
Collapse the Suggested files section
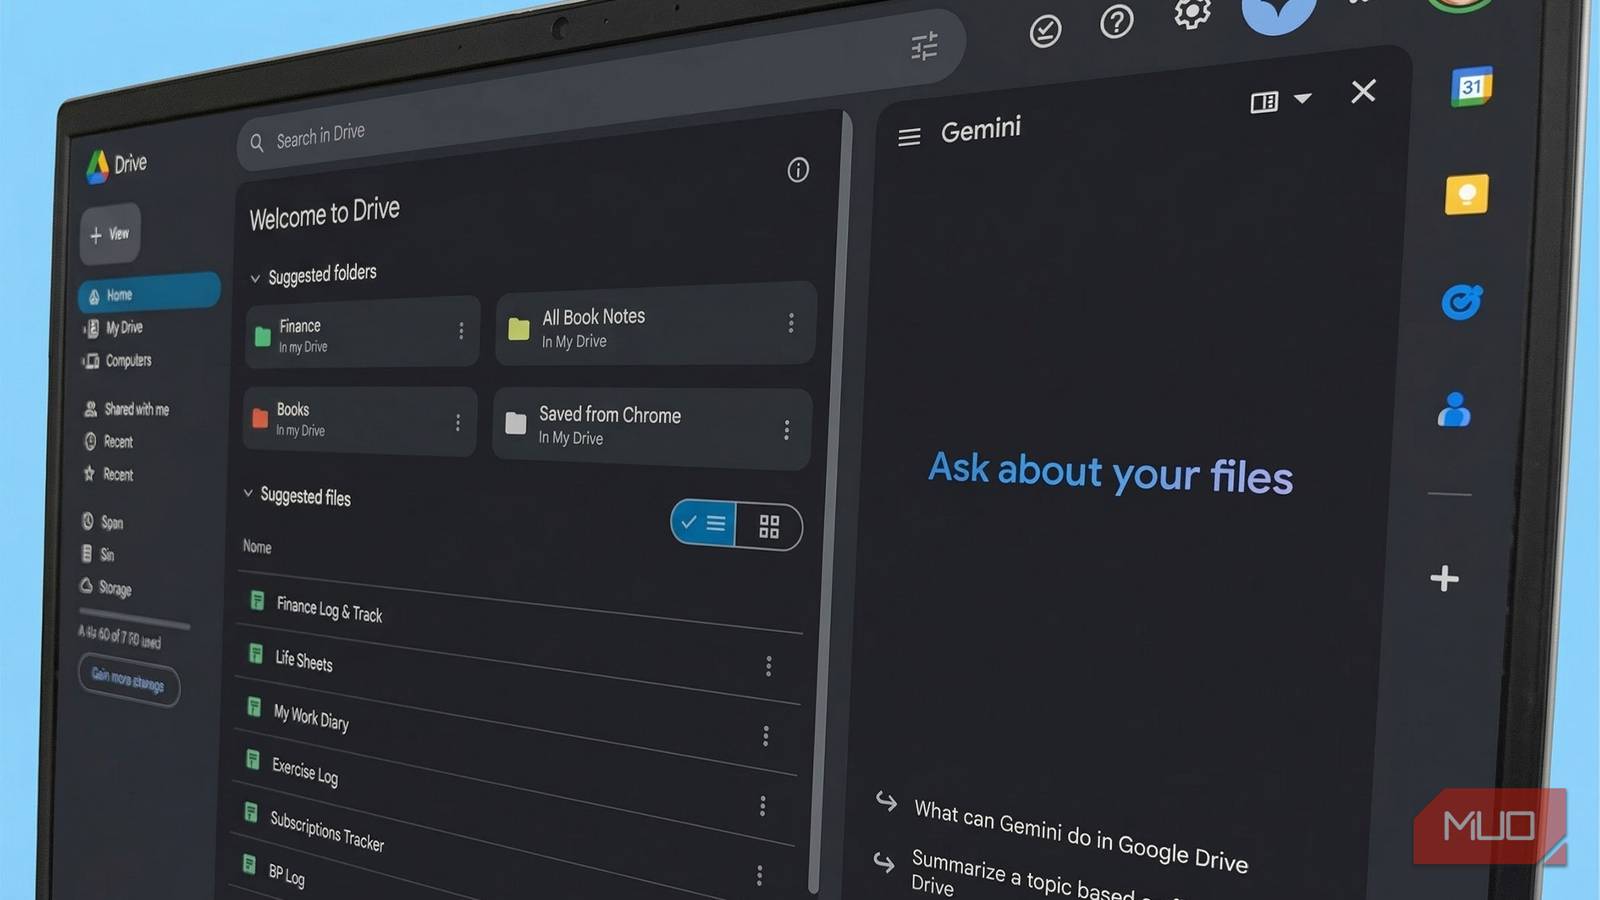click(x=248, y=493)
